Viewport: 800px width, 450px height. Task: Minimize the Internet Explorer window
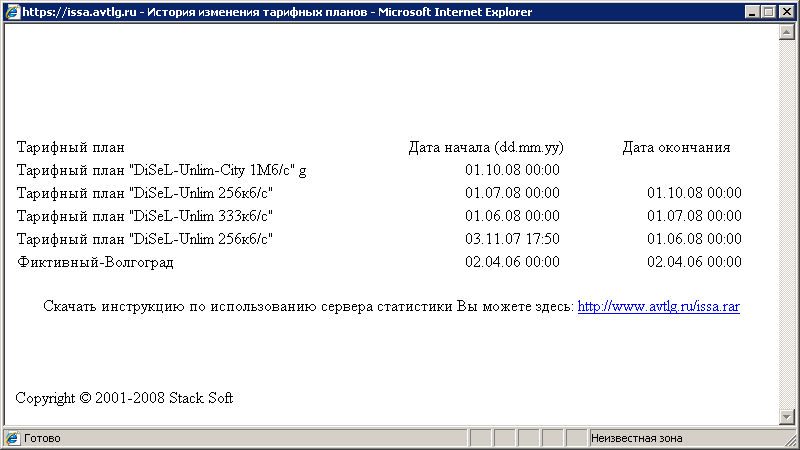pos(751,12)
